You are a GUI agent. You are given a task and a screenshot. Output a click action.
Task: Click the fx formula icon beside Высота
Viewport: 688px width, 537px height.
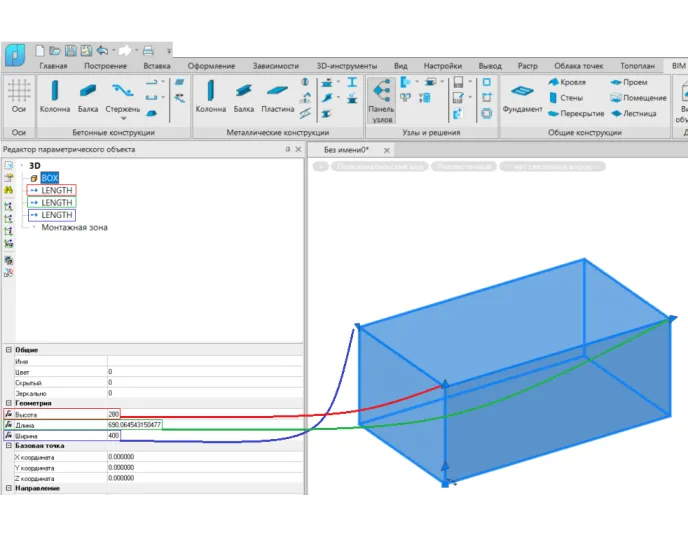(8, 414)
